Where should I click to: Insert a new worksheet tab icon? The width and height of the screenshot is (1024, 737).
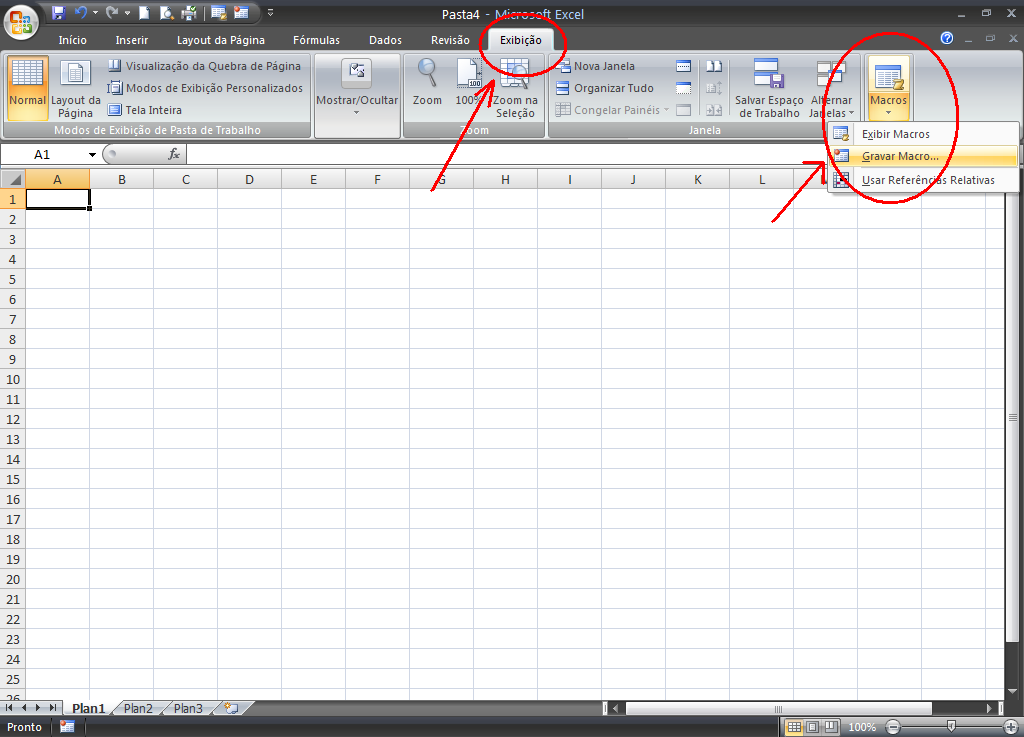tap(232, 708)
